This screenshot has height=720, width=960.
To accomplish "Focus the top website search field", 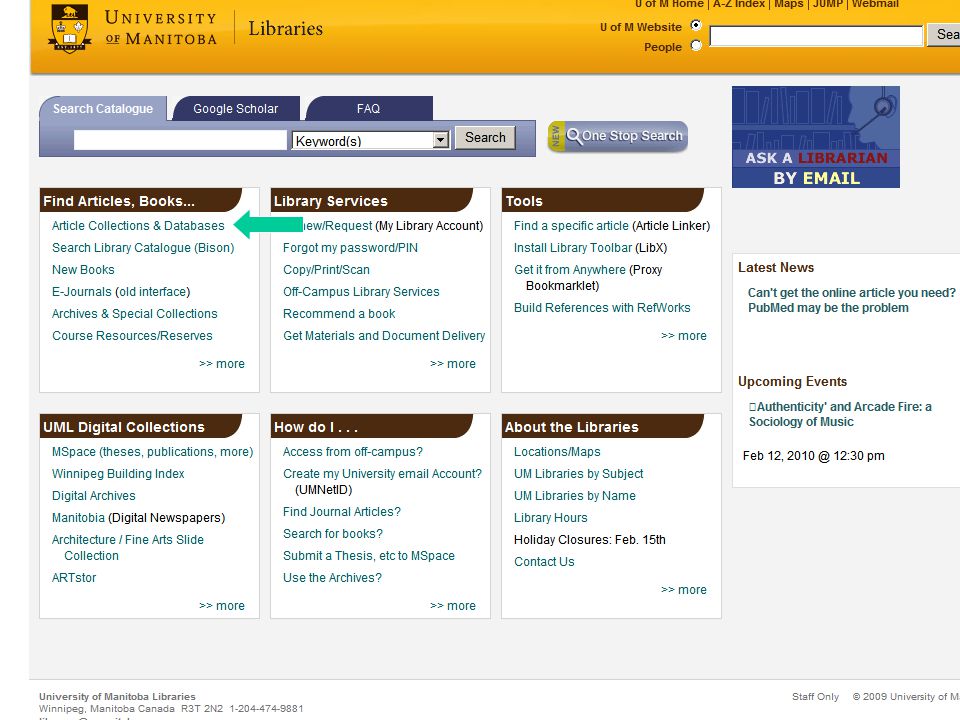I will click(816, 36).
